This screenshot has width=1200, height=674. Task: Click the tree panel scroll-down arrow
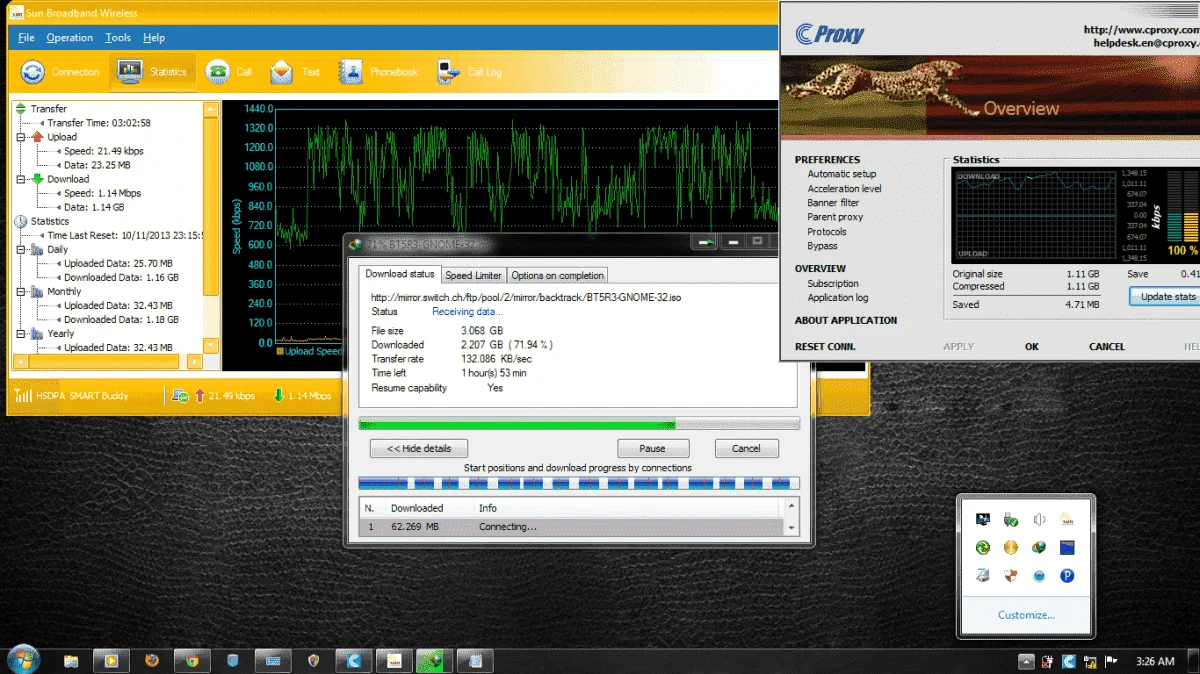point(210,344)
